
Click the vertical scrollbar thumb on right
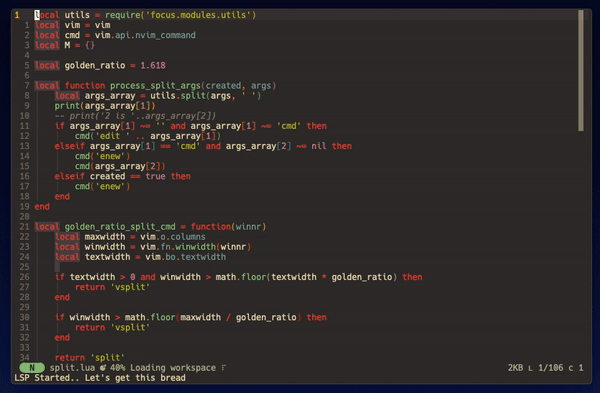[581, 70]
